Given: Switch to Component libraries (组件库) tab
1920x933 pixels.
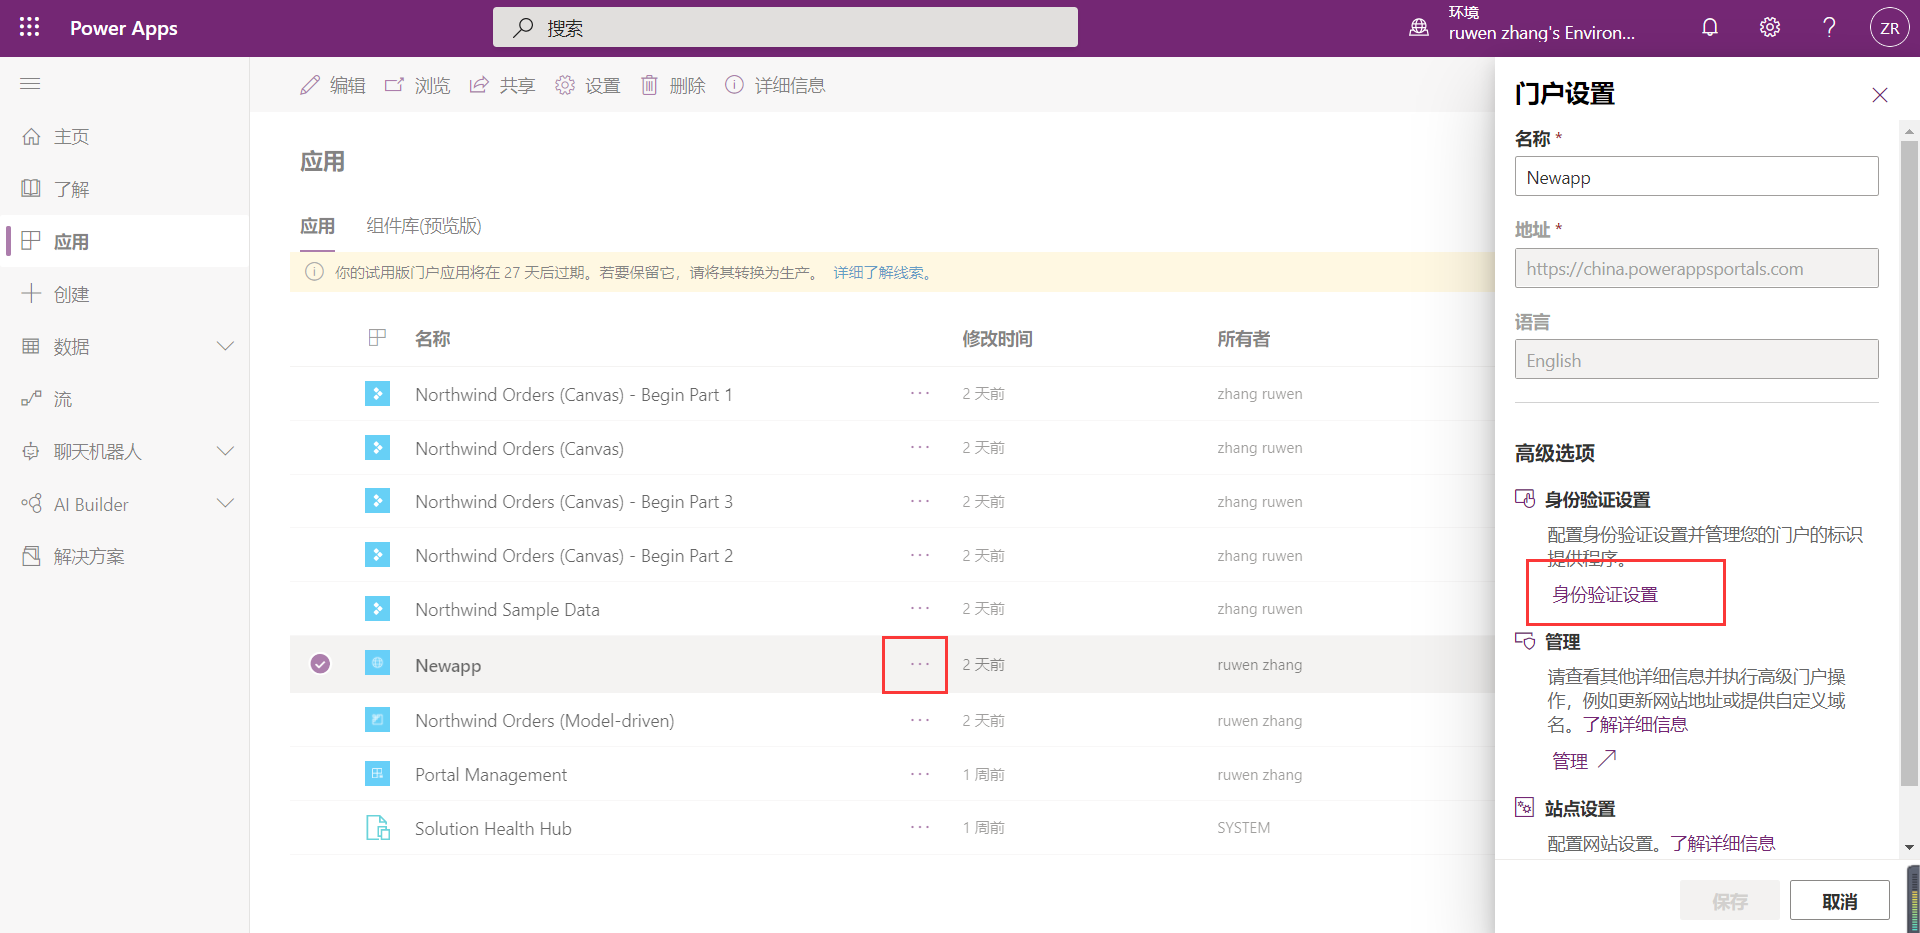Looking at the screenshot, I should click(424, 226).
